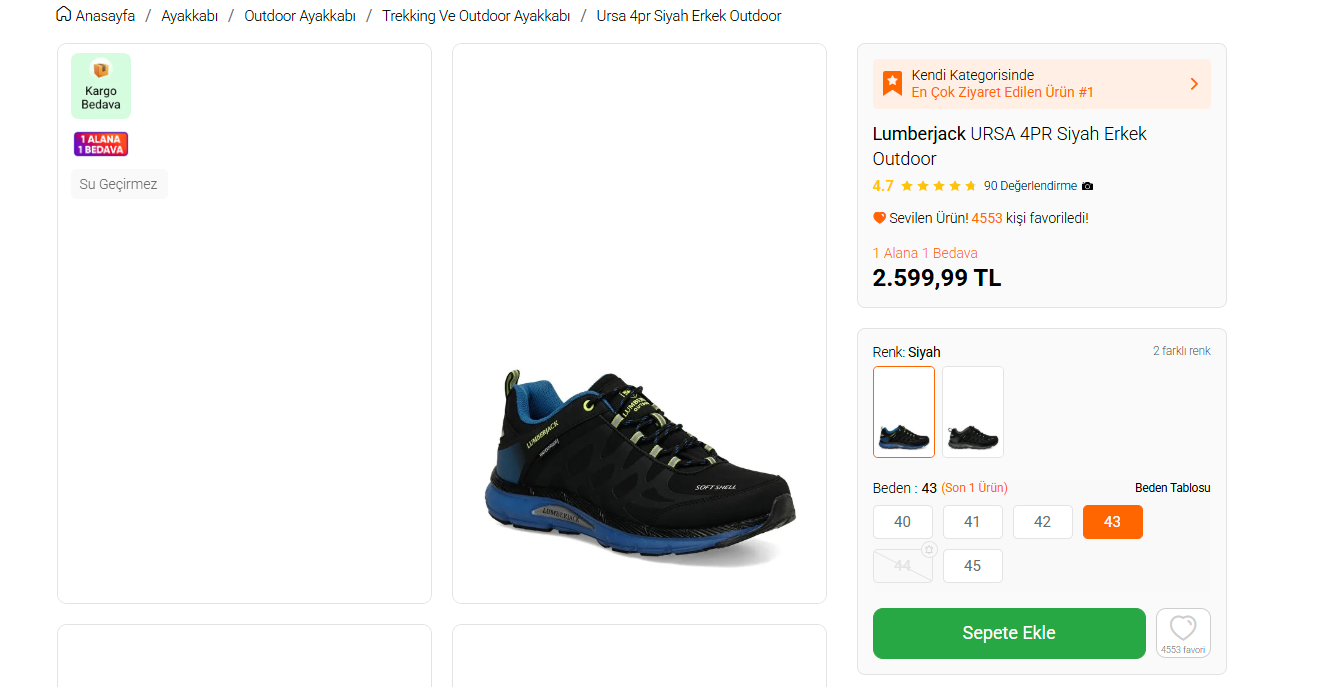Select size 45
Image resolution: width=1324 pixels, height=687 pixels.
[x=972, y=566]
